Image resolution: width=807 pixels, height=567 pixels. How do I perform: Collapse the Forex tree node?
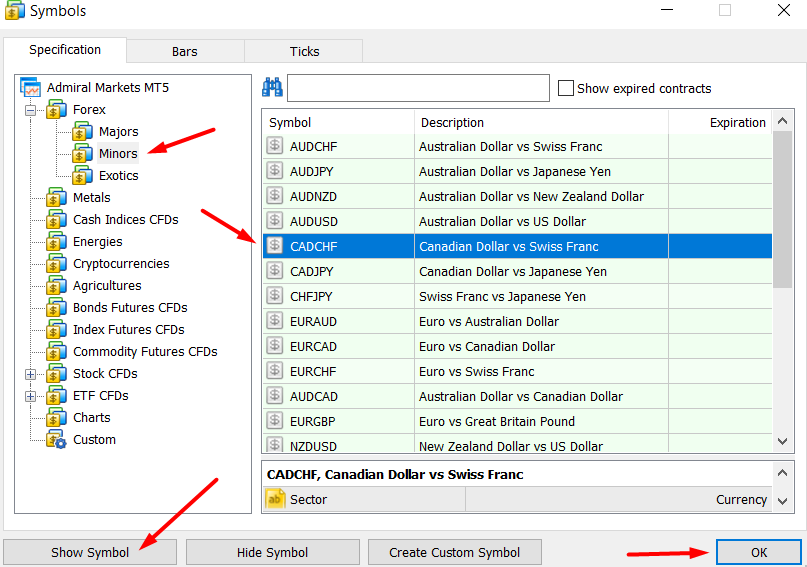pos(30,110)
